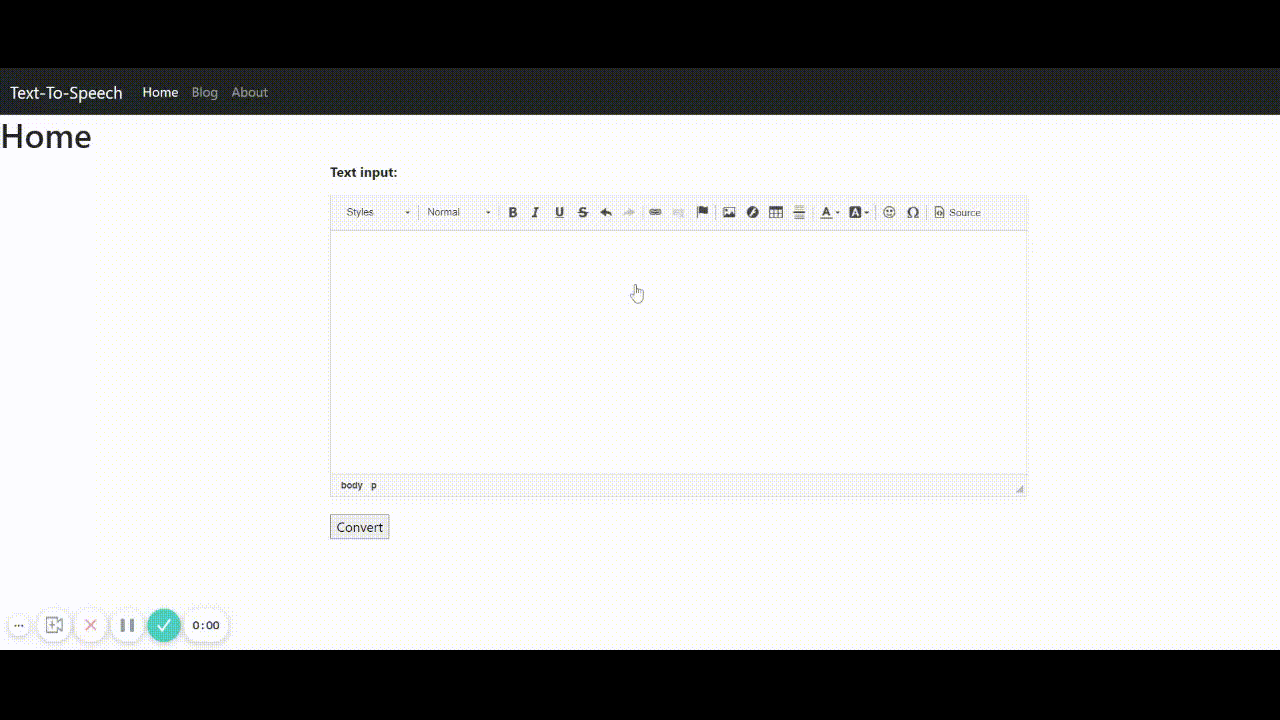
Task: Insert a Horizontal Line via its toolbar icon
Action: [799, 212]
